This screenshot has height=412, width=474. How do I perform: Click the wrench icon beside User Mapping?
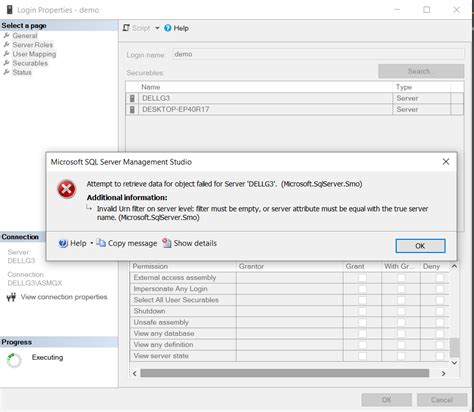coord(6,54)
